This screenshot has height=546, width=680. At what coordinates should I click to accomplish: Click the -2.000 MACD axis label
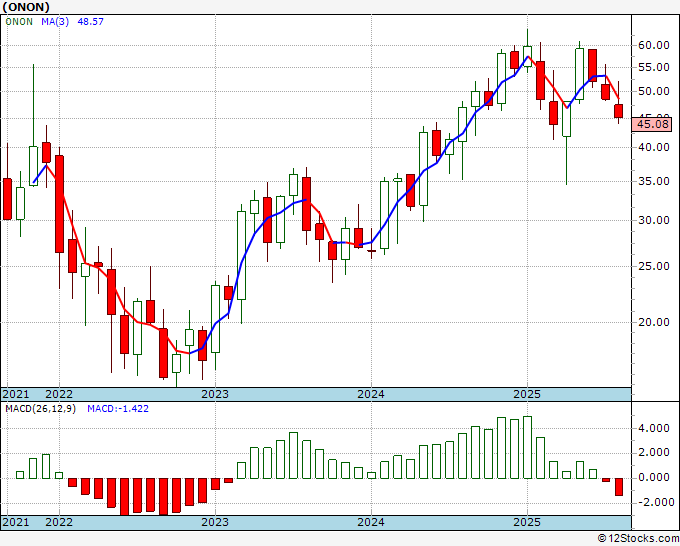654,502
